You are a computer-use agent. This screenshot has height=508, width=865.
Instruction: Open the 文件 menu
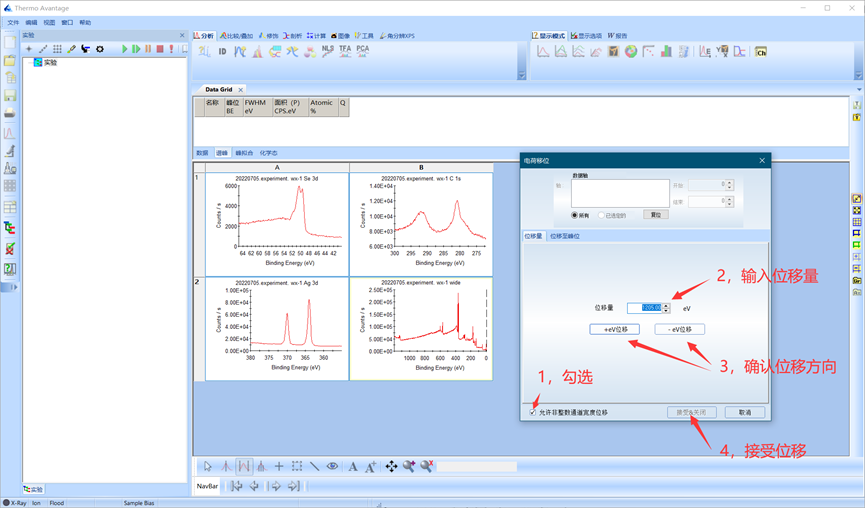(x=13, y=22)
